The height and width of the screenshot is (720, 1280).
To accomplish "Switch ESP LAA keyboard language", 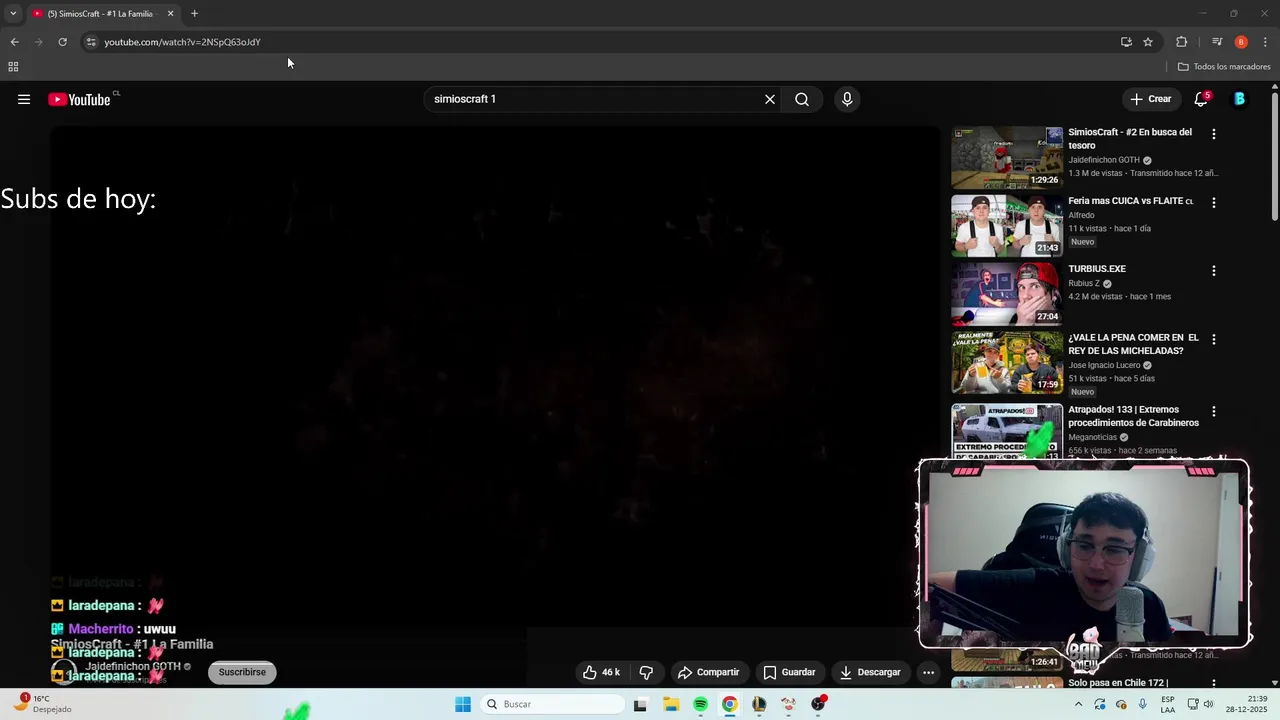I will (x=1168, y=704).
